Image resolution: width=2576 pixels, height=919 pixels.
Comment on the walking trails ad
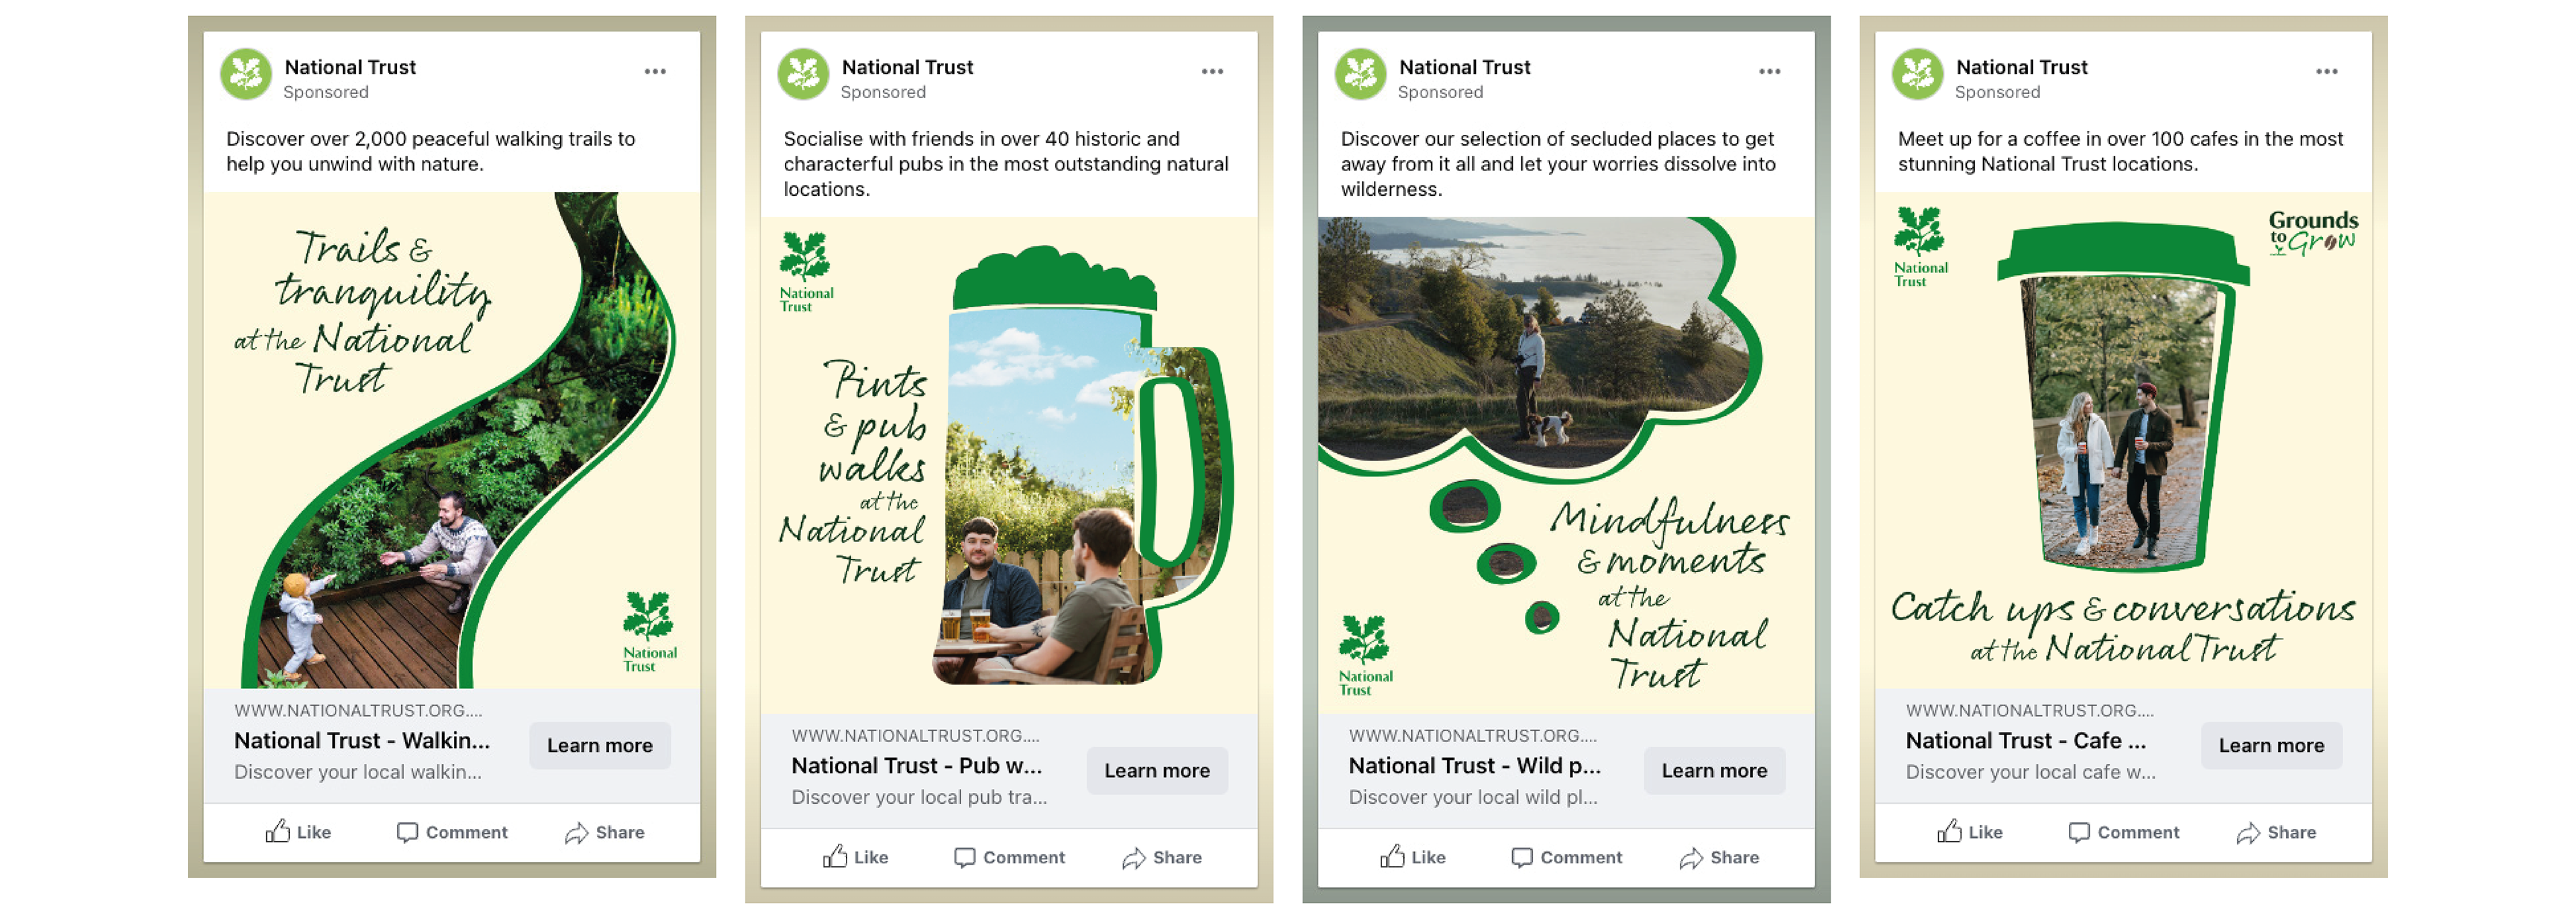pos(452,832)
